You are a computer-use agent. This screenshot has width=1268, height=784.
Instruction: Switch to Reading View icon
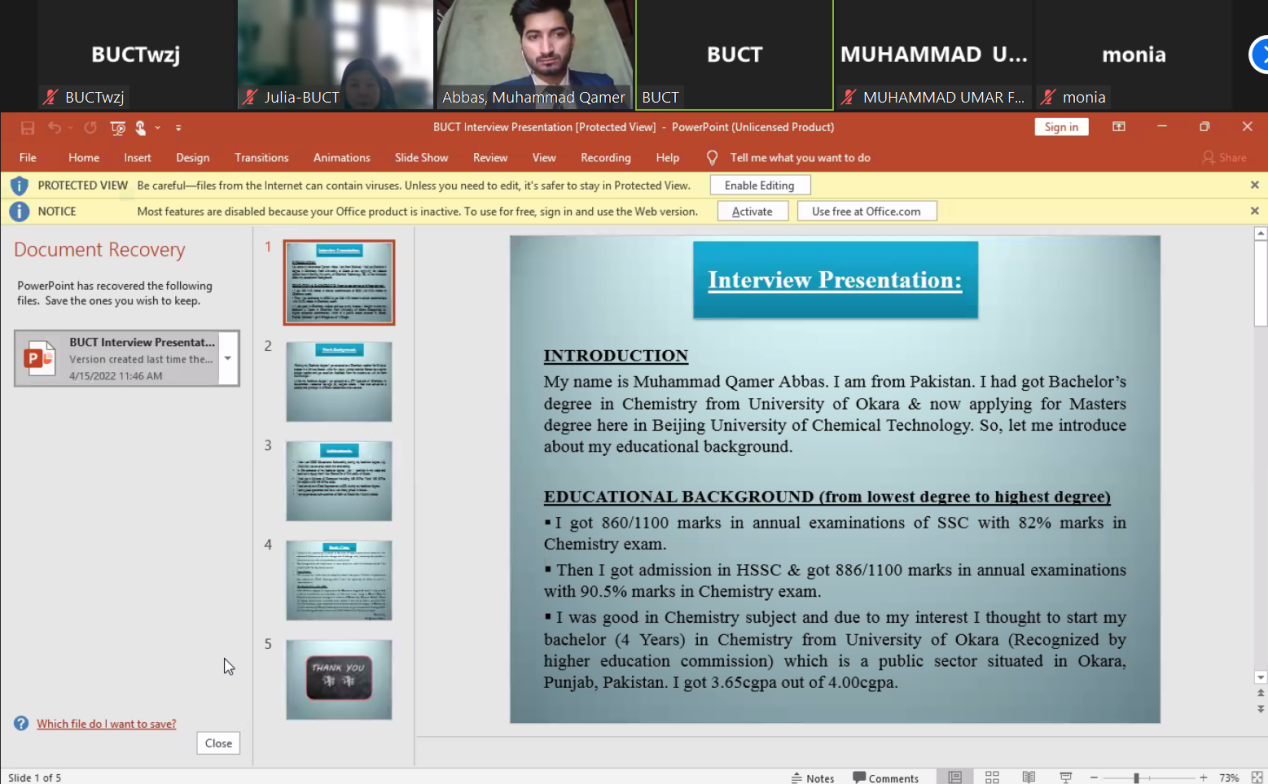coord(1028,777)
